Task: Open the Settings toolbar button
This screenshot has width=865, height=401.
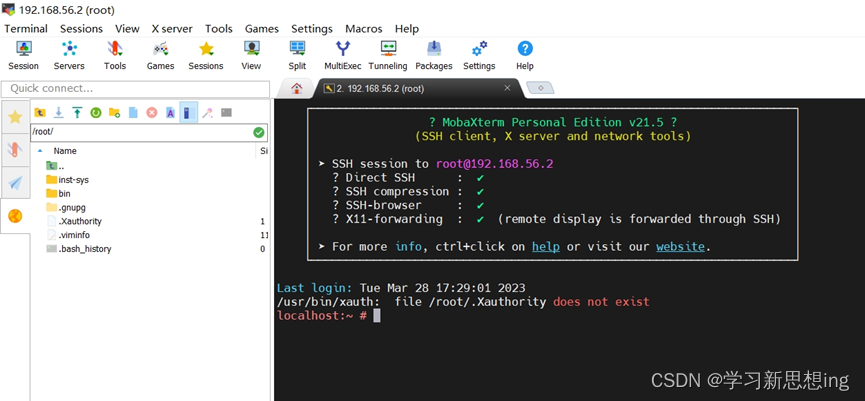Action: 479,56
